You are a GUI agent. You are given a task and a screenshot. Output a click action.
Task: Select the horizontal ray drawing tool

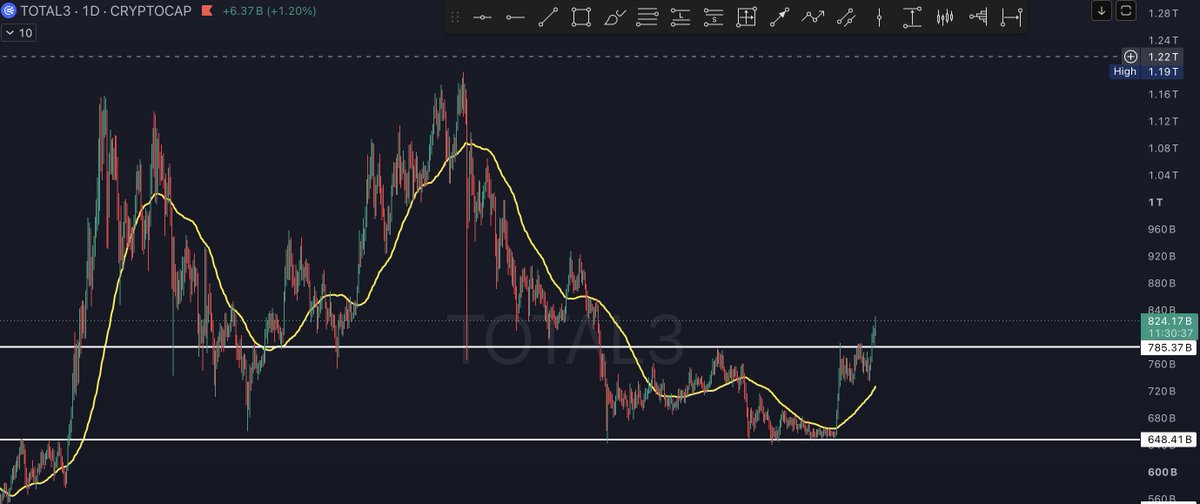point(515,17)
